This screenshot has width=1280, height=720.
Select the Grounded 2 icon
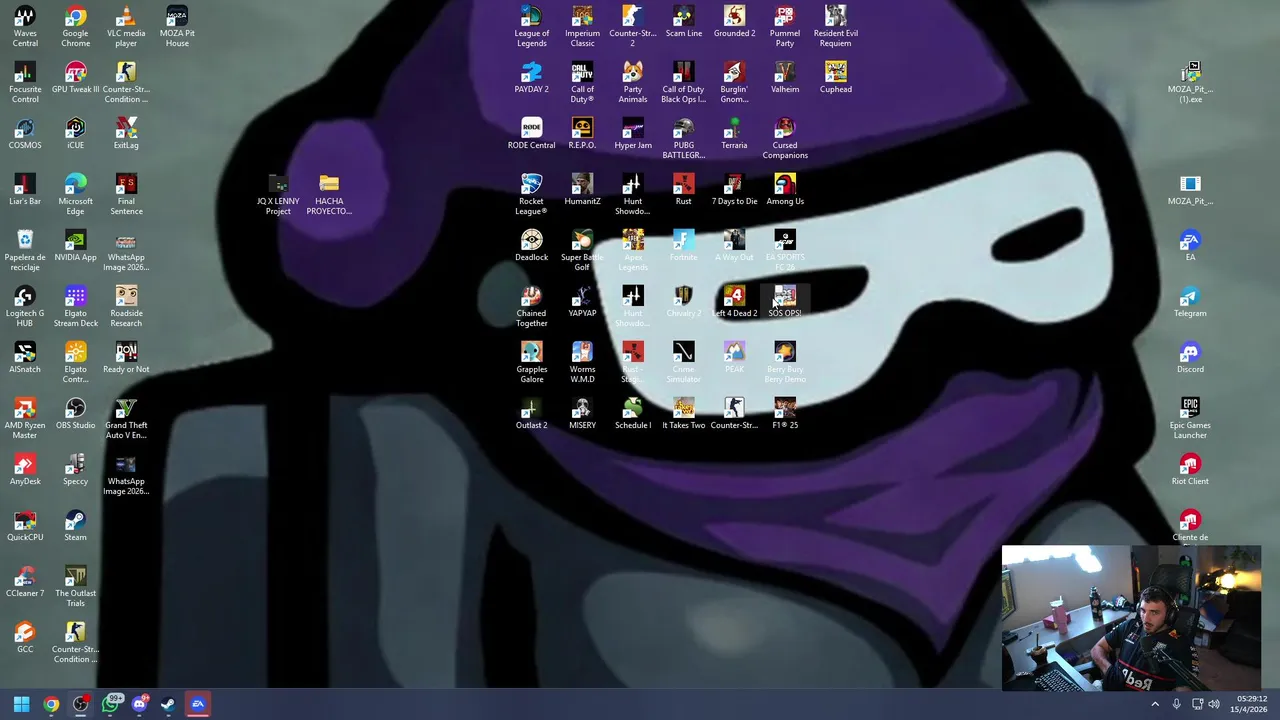(734, 21)
